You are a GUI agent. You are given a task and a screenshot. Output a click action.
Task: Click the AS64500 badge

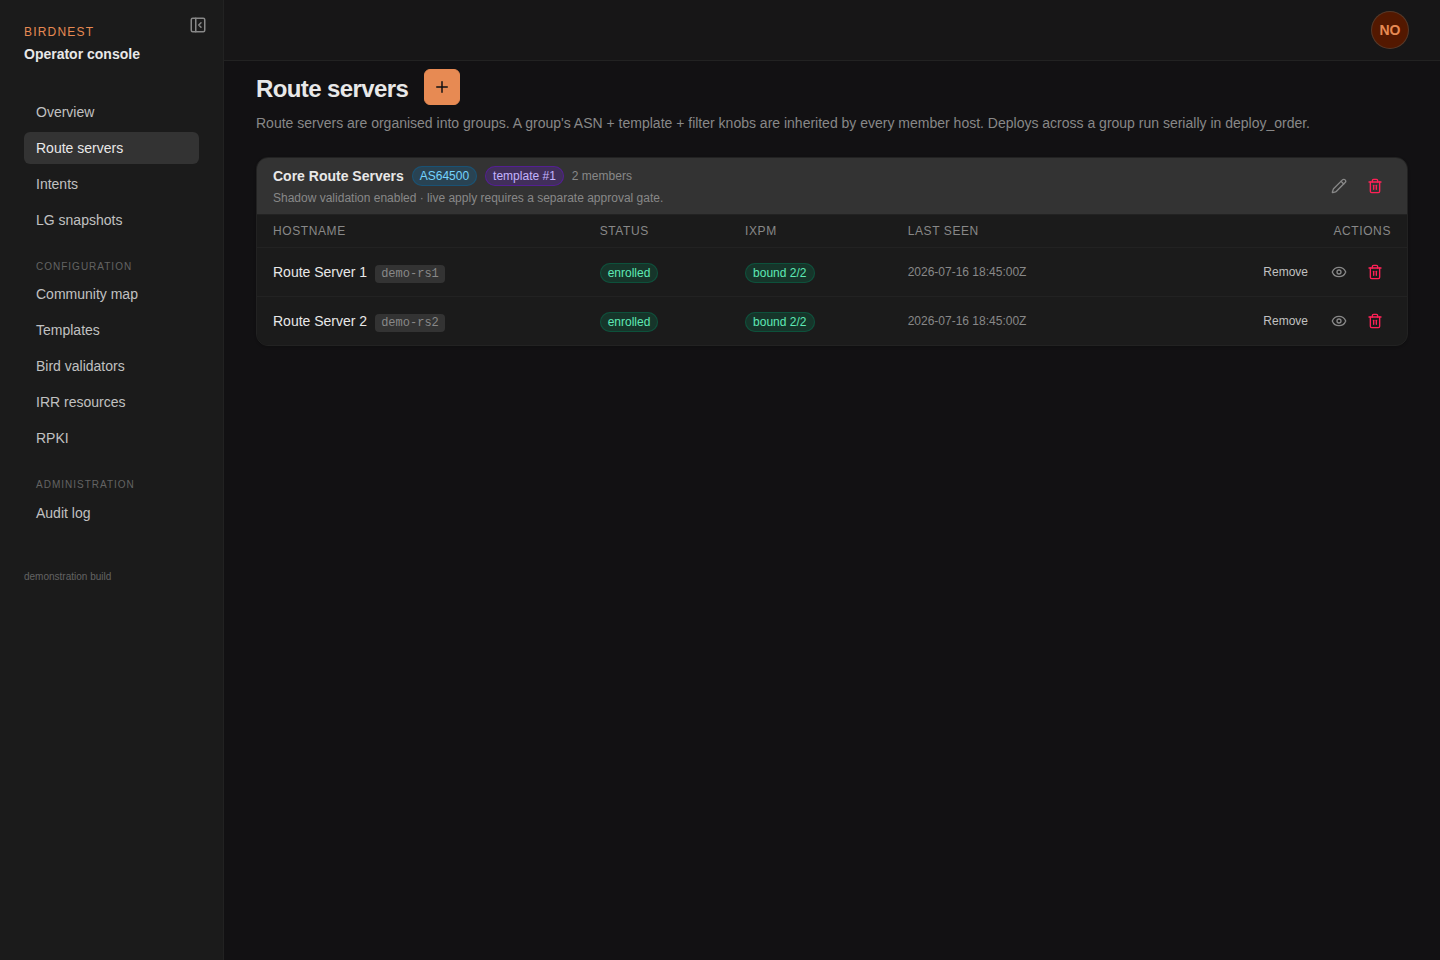pyautogui.click(x=444, y=176)
